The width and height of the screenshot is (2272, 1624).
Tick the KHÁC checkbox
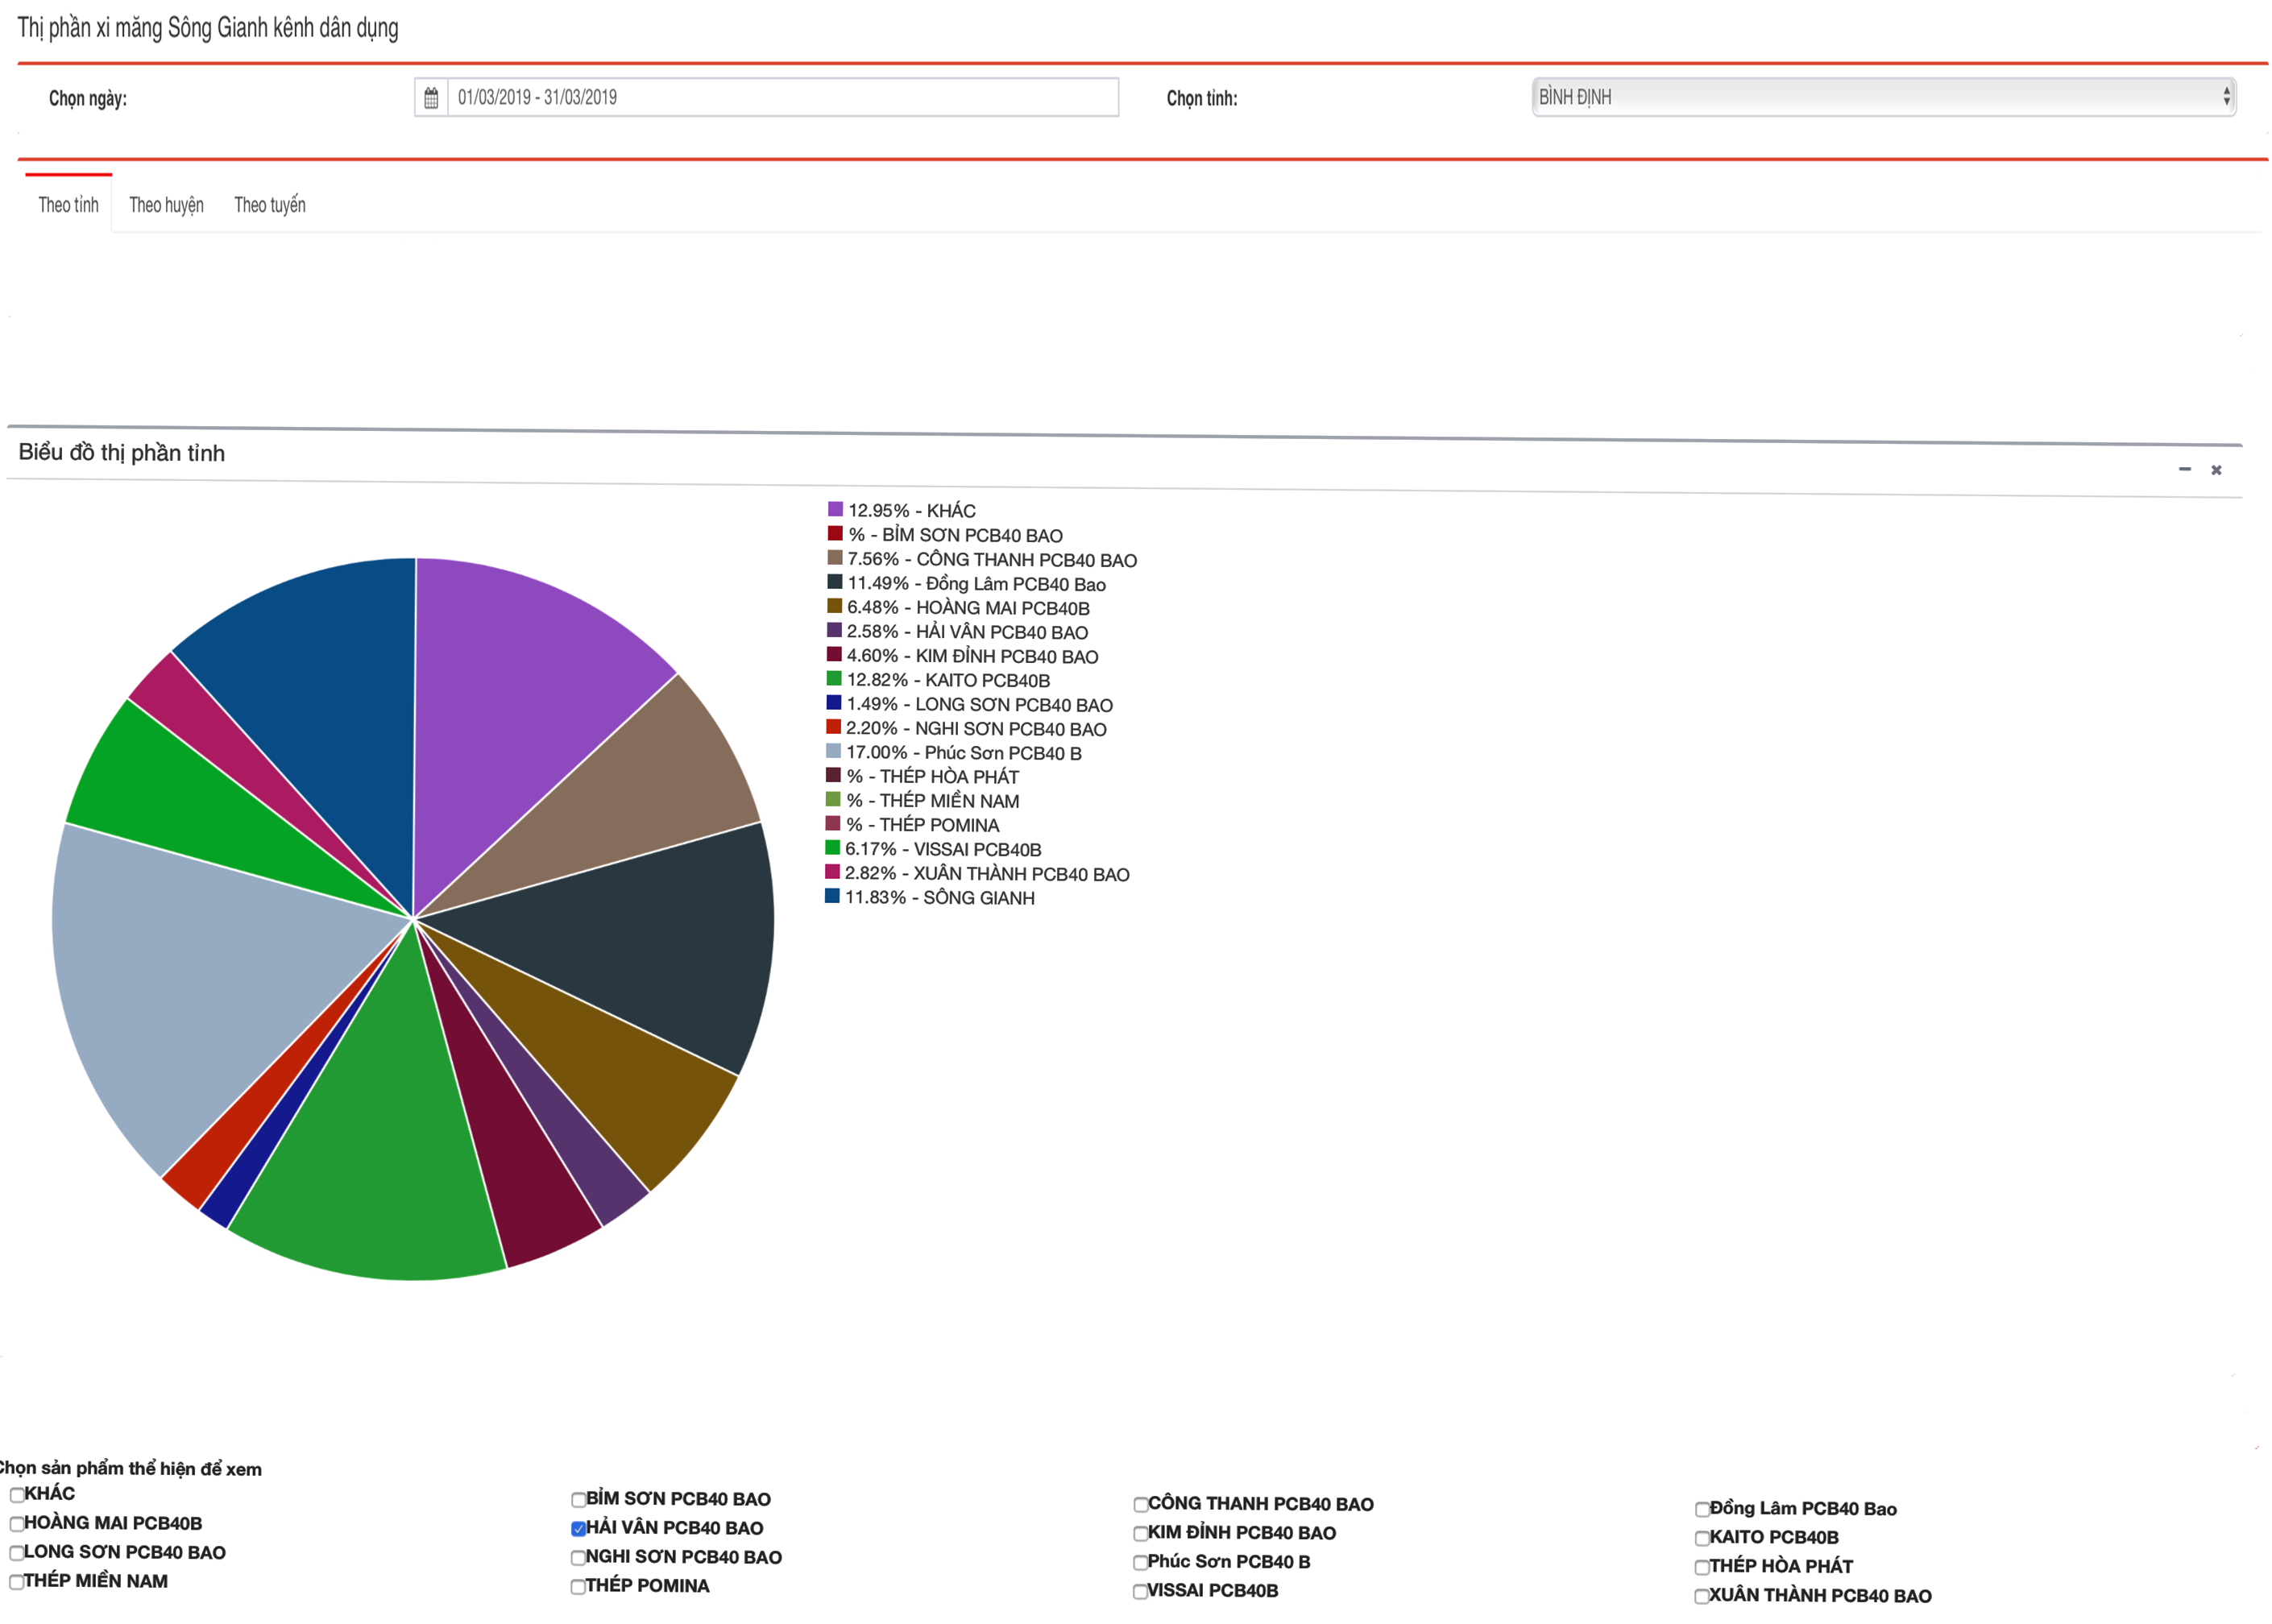click(x=17, y=1494)
